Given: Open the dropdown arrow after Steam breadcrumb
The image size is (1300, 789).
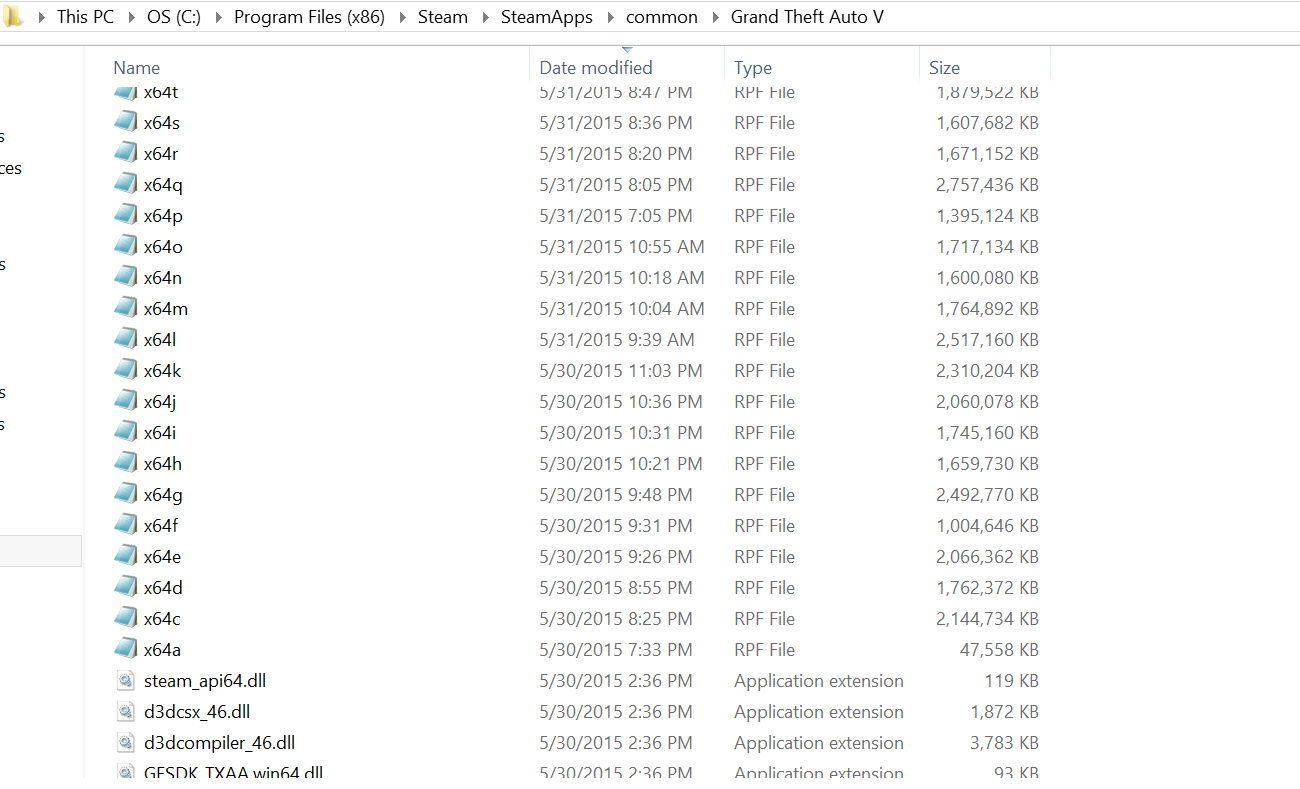Looking at the screenshot, I should (x=484, y=17).
